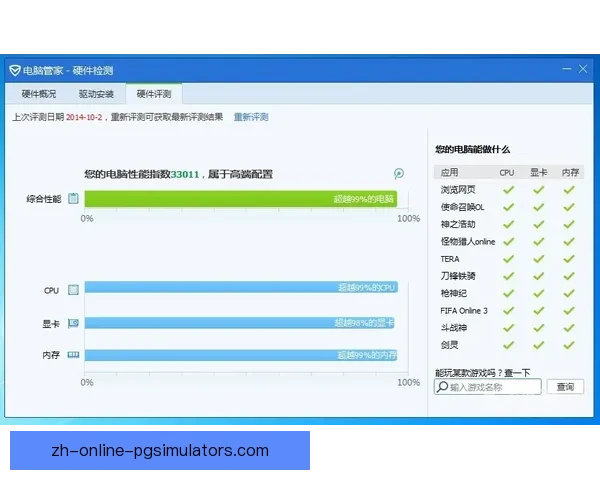Image resolution: width=600 pixels, height=480 pixels.
Task: Switch to the 硬件概况 tab
Action: pyautogui.click(x=39, y=94)
